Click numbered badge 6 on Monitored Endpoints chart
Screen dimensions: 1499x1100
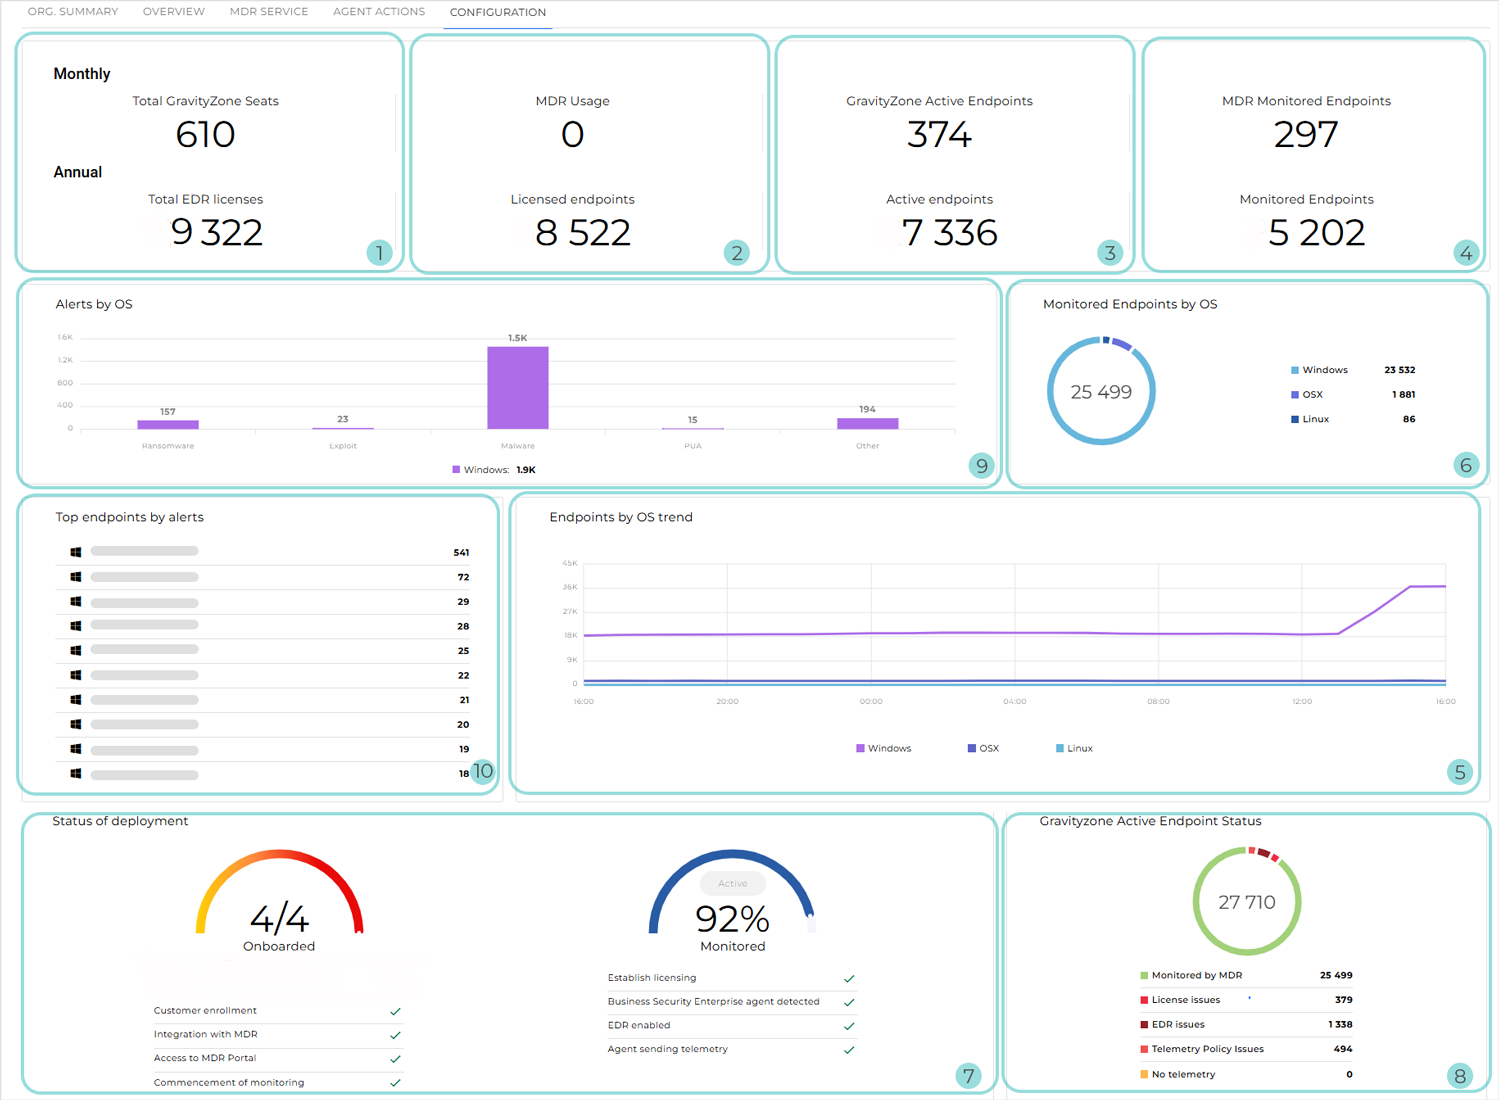(1466, 465)
